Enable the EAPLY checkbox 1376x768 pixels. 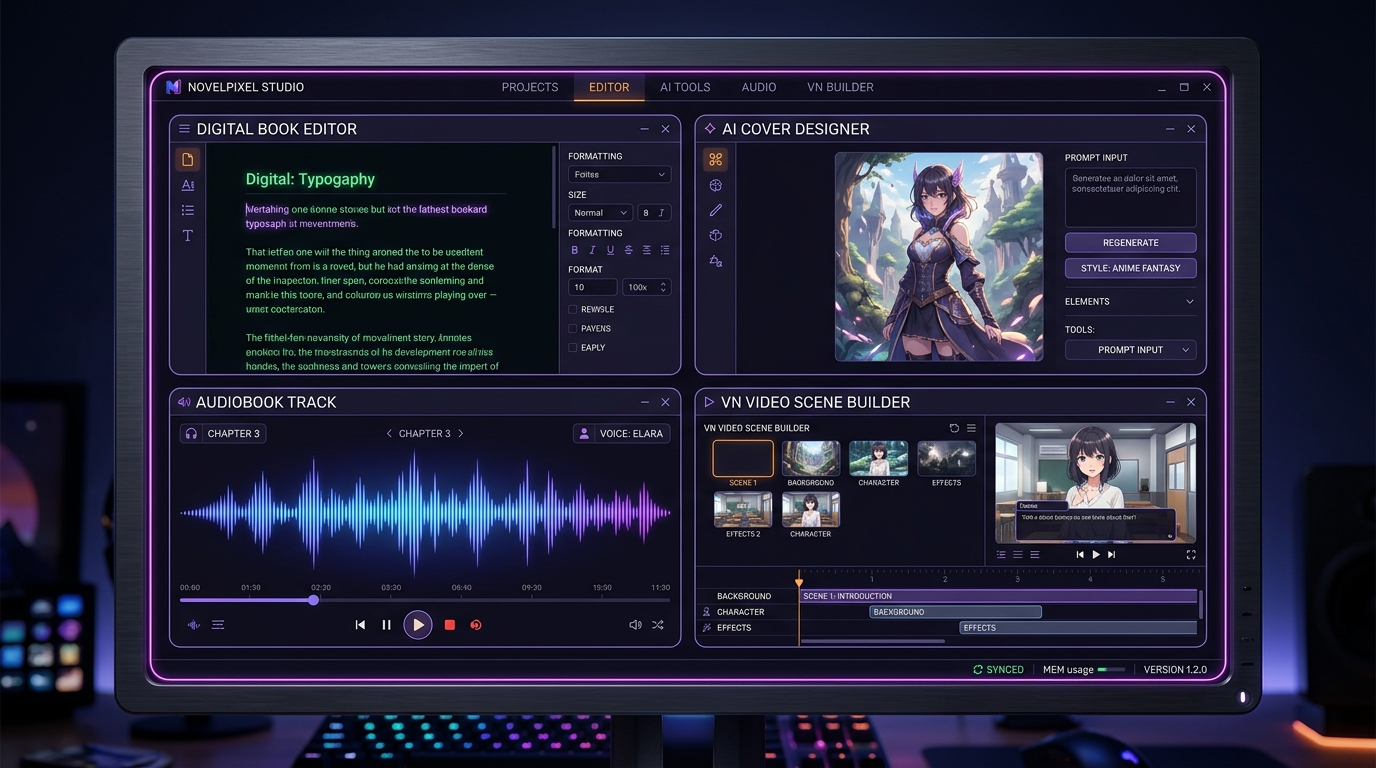coord(573,347)
